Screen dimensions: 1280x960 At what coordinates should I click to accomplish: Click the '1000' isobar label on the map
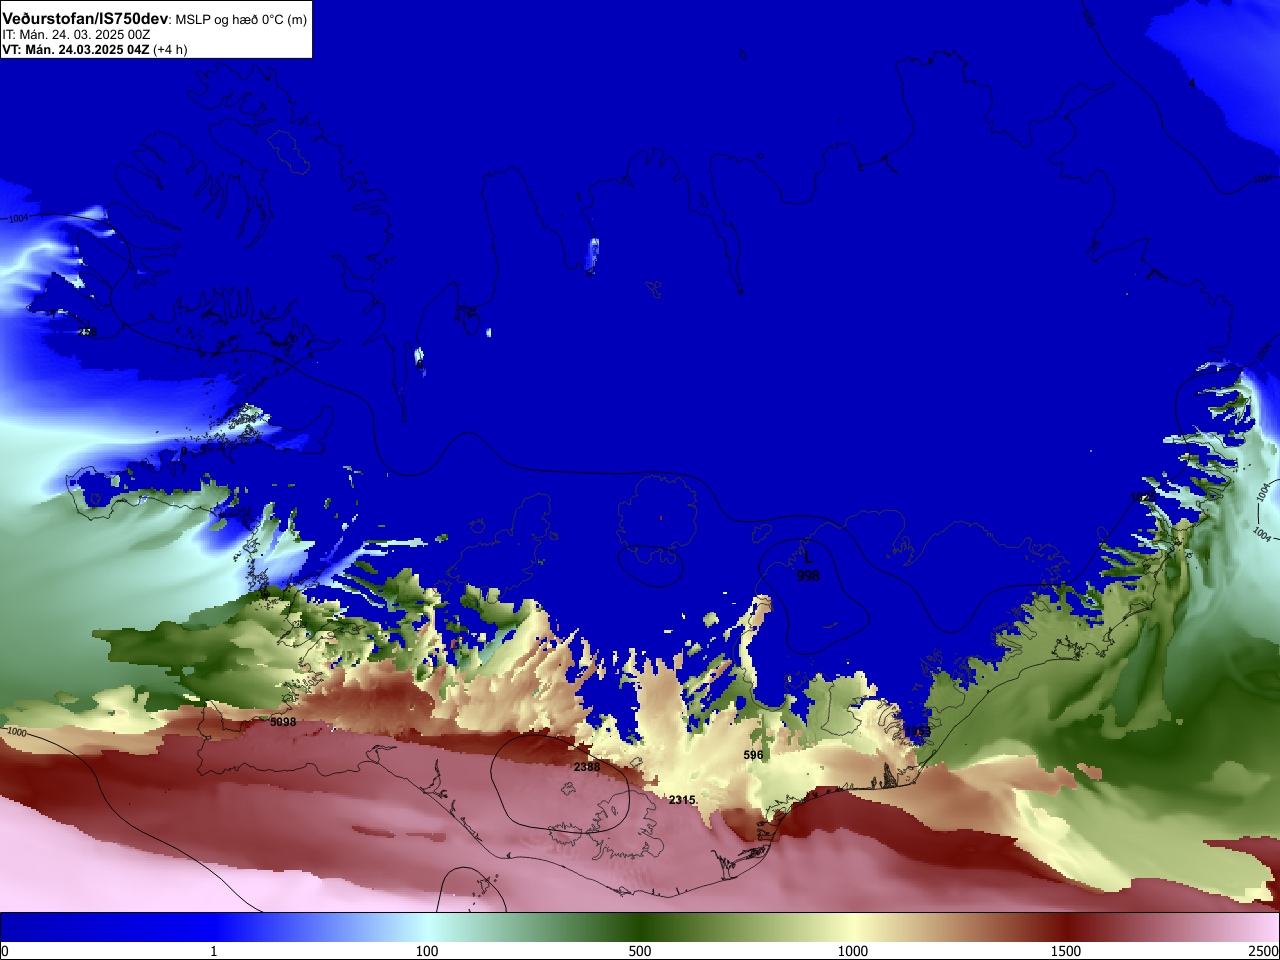click(16, 732)
